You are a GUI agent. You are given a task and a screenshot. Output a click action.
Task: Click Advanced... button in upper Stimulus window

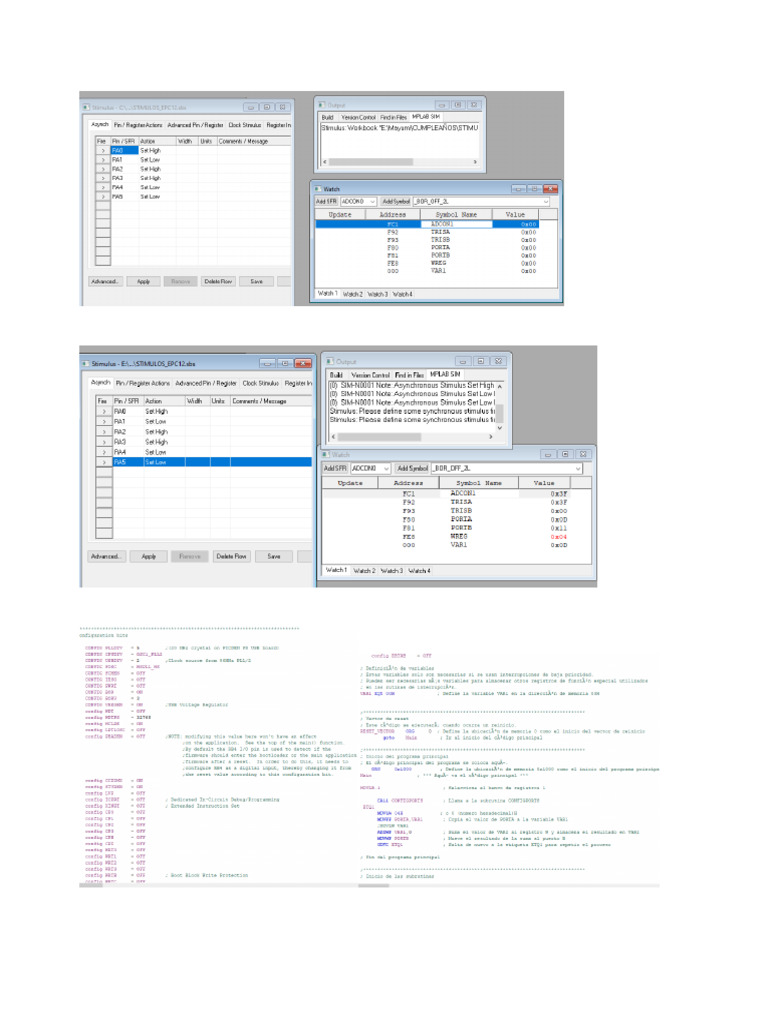tap(105, 281)
